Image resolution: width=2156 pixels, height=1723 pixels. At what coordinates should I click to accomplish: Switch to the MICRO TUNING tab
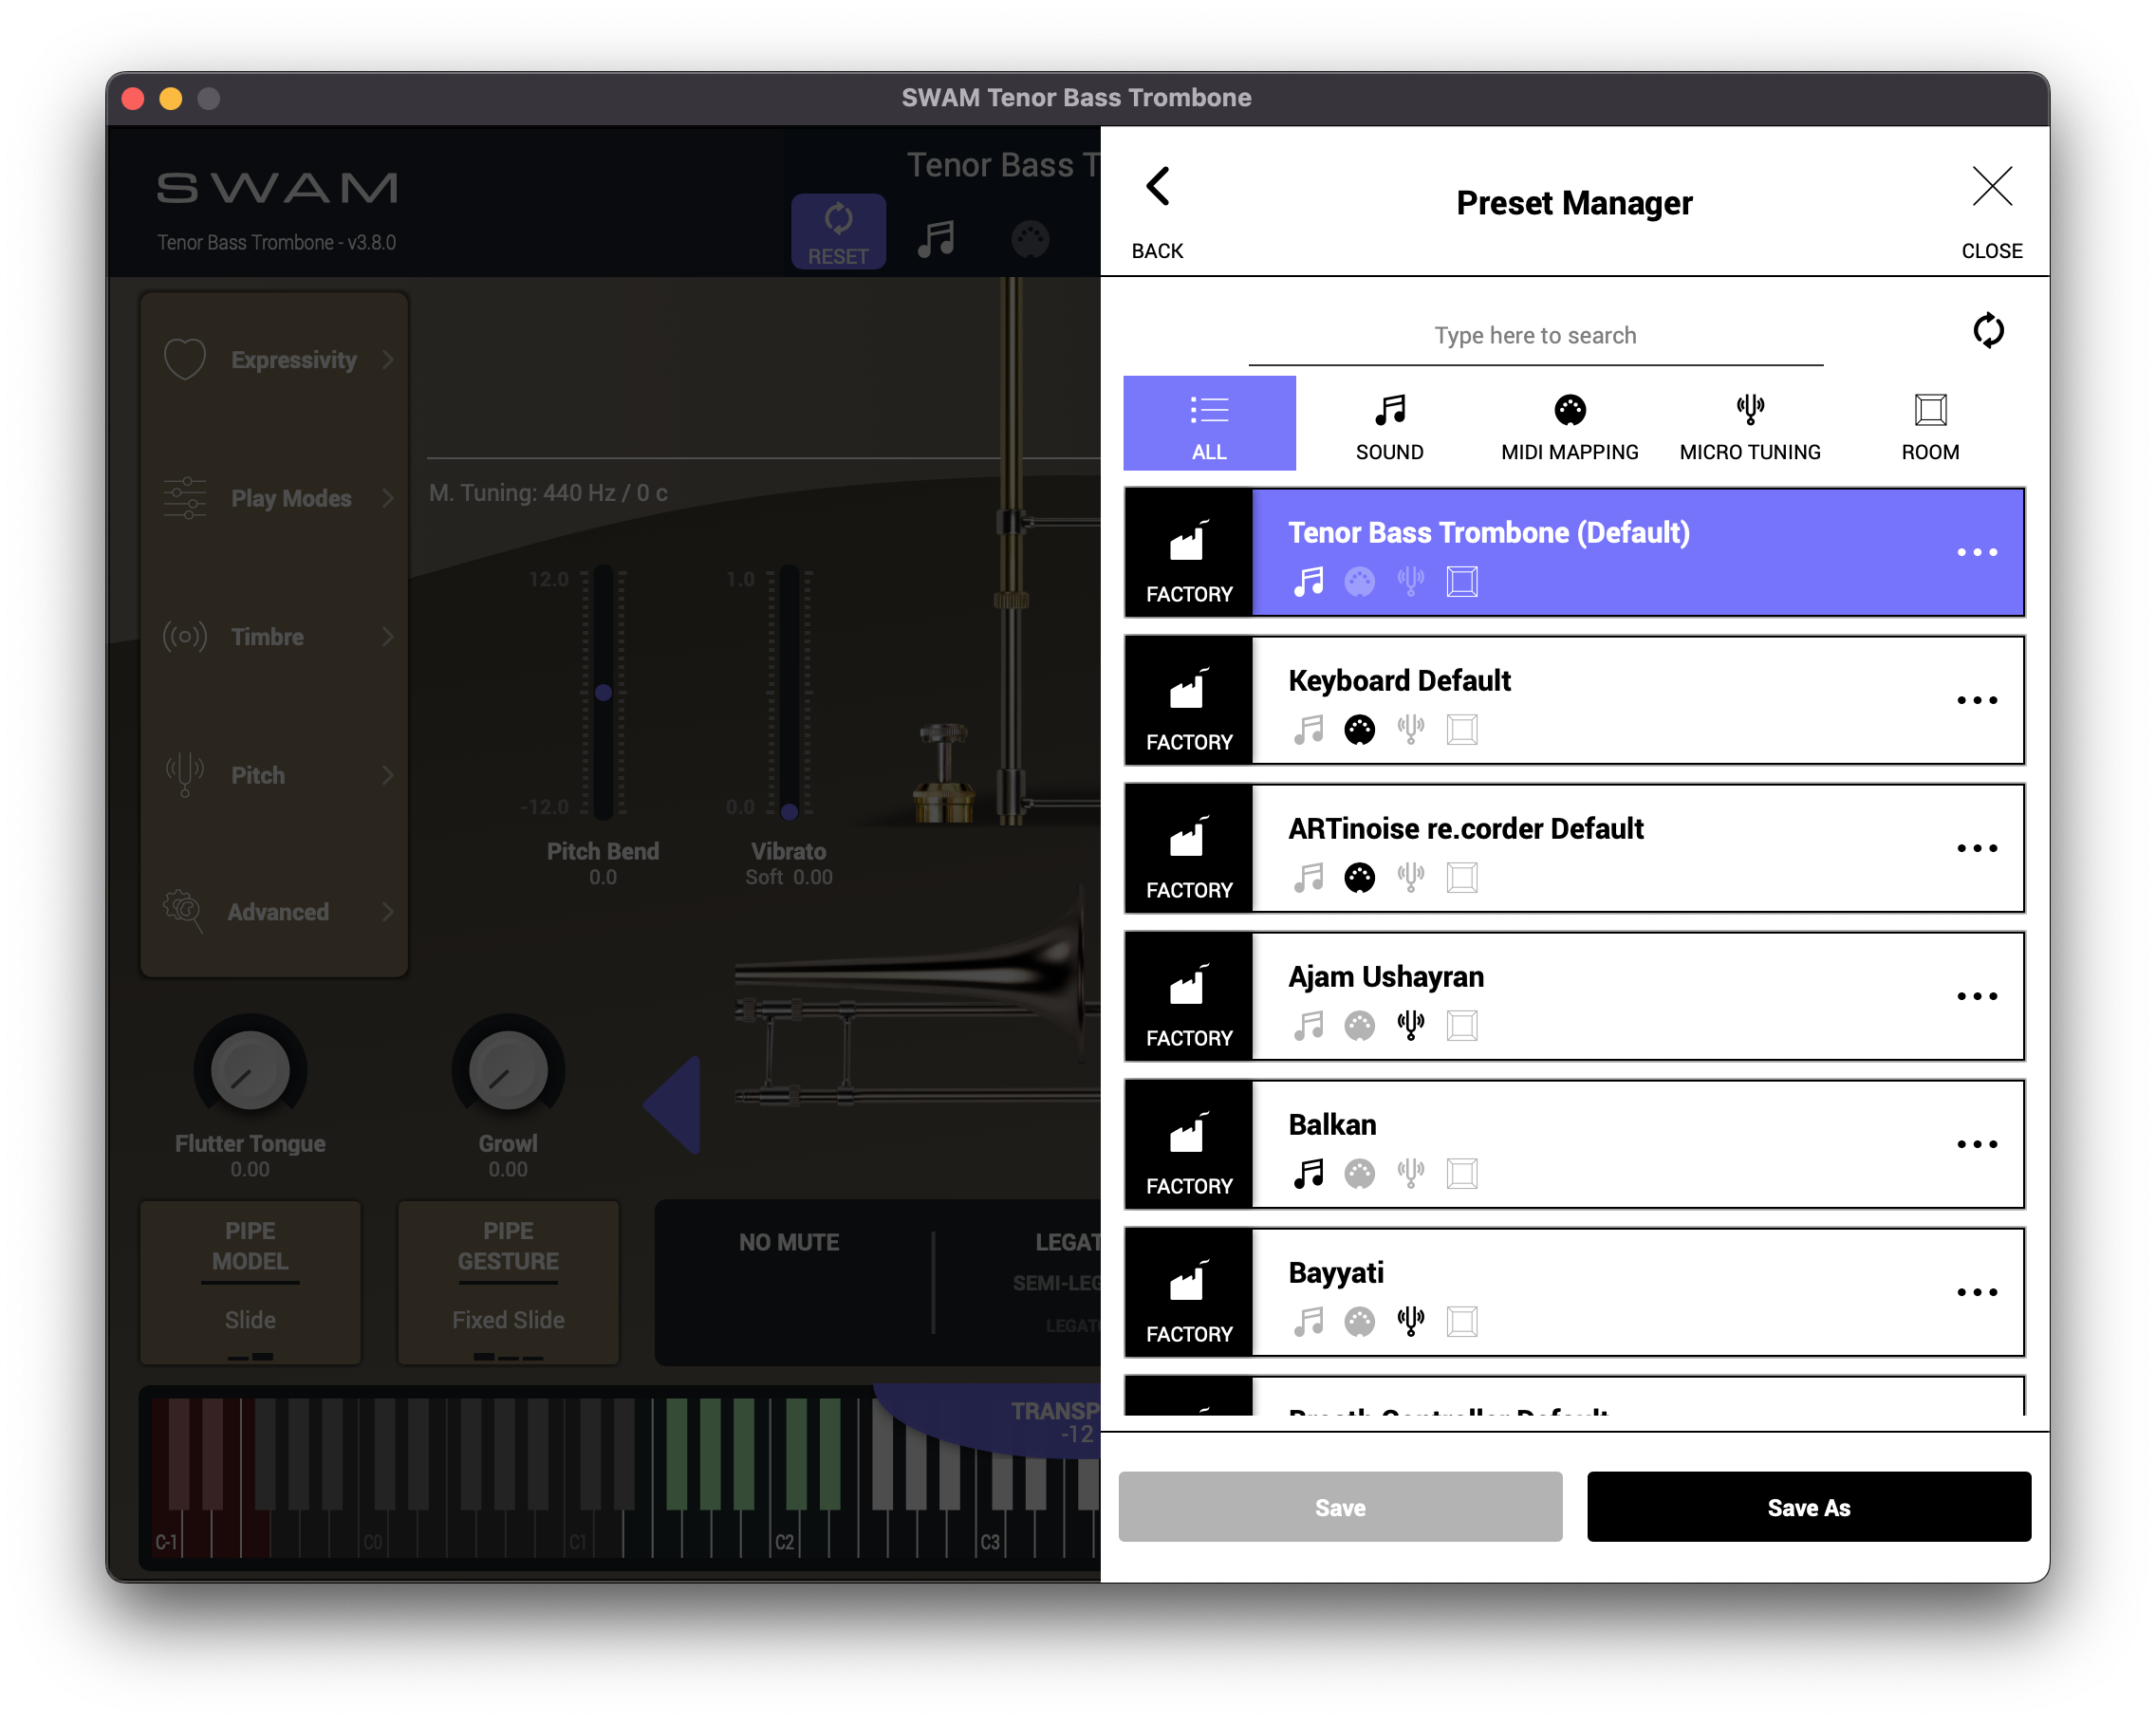click(x=1749, y=424)
